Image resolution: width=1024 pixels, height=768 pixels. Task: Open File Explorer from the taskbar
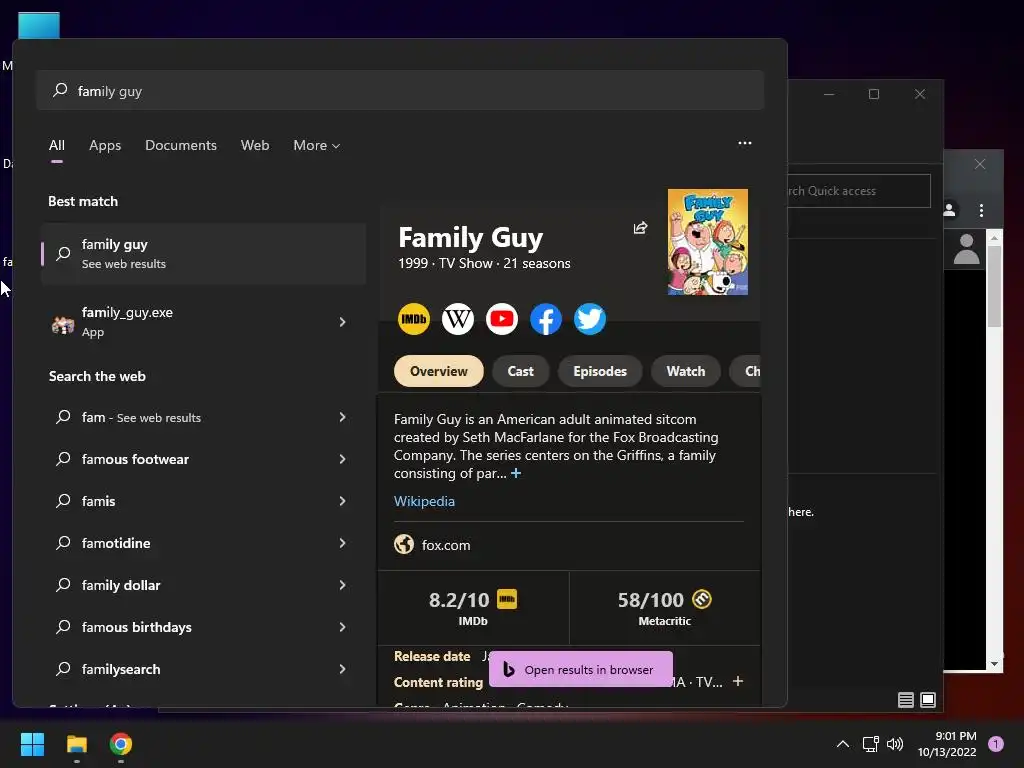coord(76,744)
